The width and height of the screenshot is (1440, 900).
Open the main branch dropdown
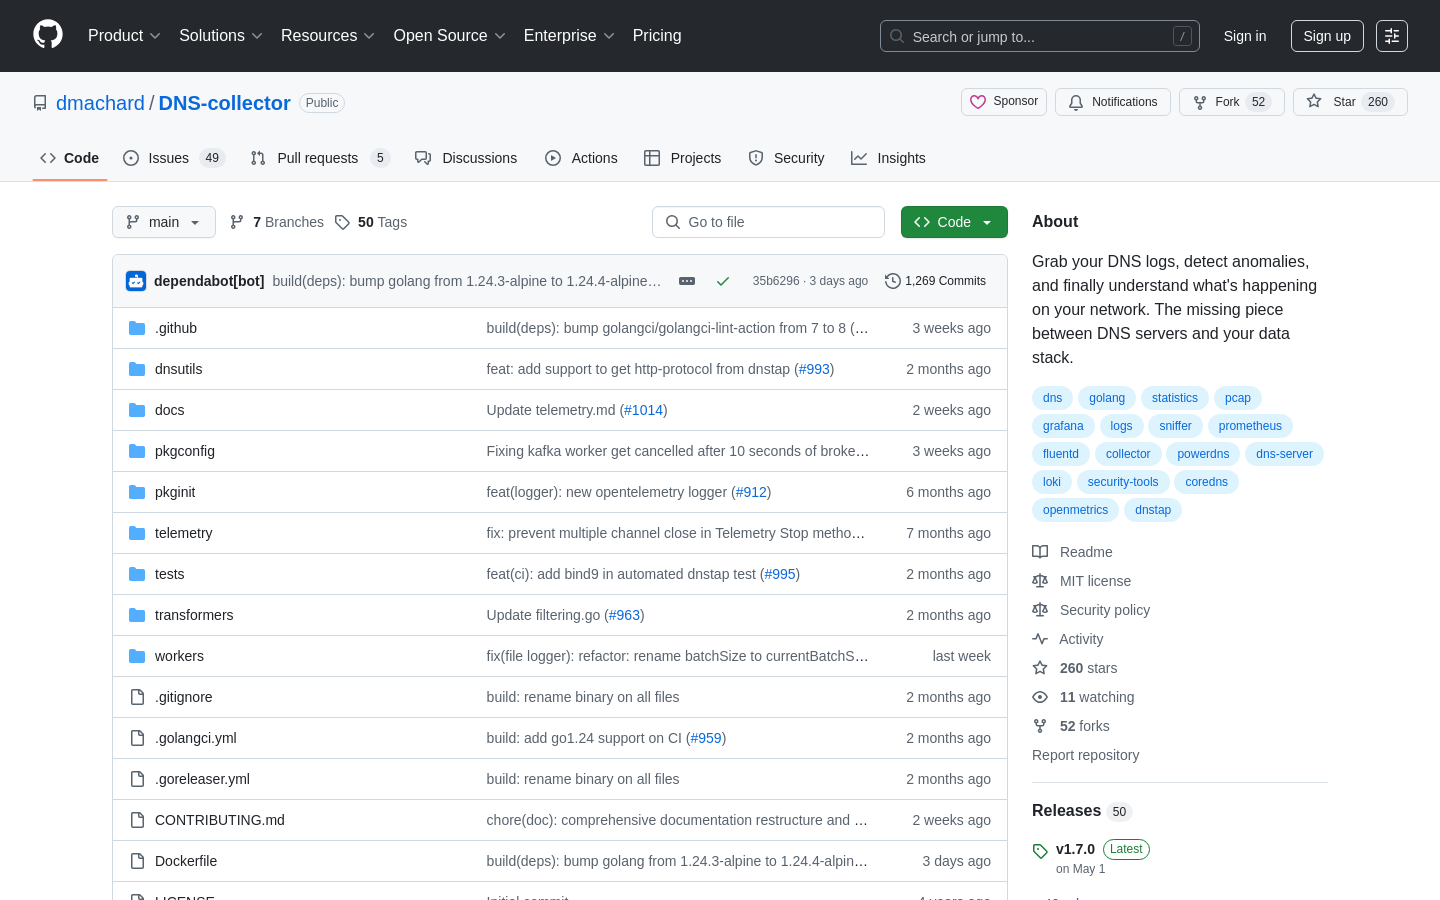tap(164, 222)
